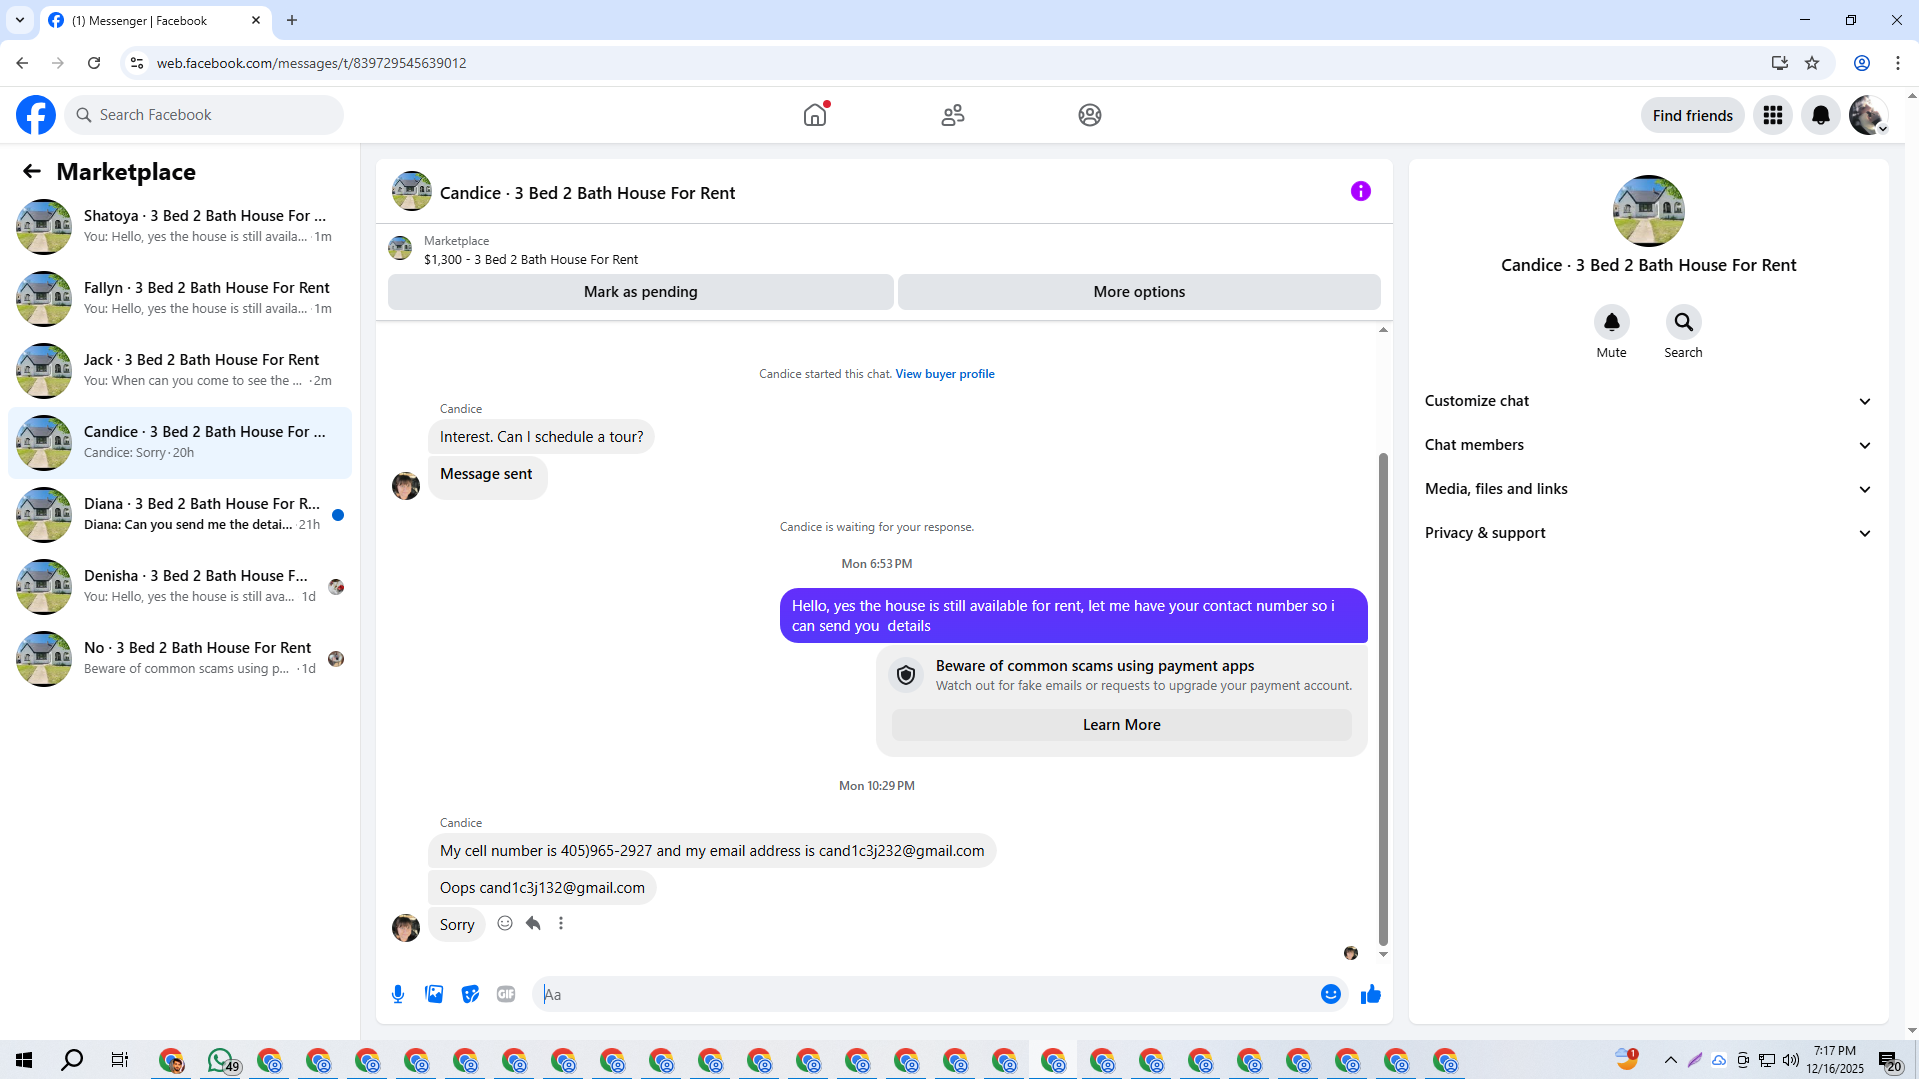Click Mark as pending button

click(x=641, y=292)
